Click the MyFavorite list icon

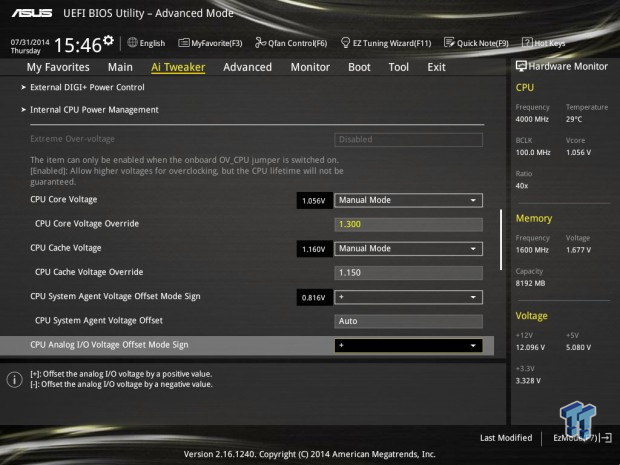coord(183,43)
